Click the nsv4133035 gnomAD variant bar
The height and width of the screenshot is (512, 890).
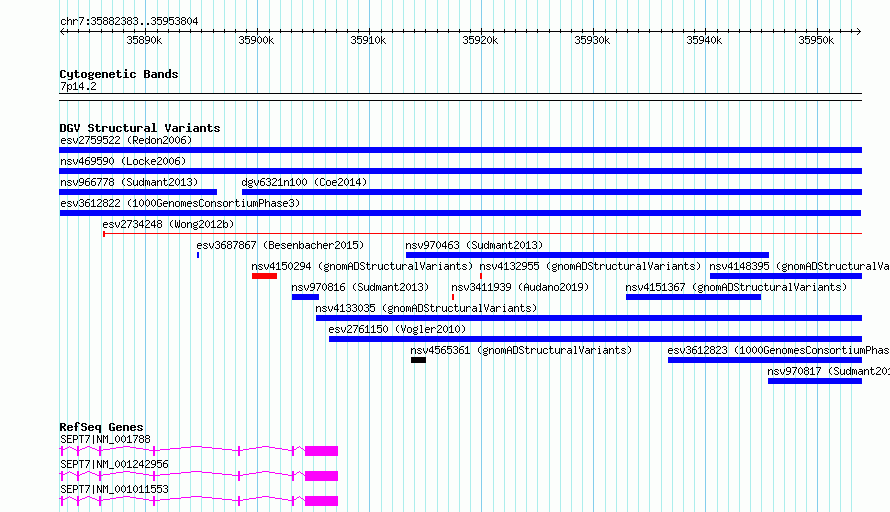(589, 318)
